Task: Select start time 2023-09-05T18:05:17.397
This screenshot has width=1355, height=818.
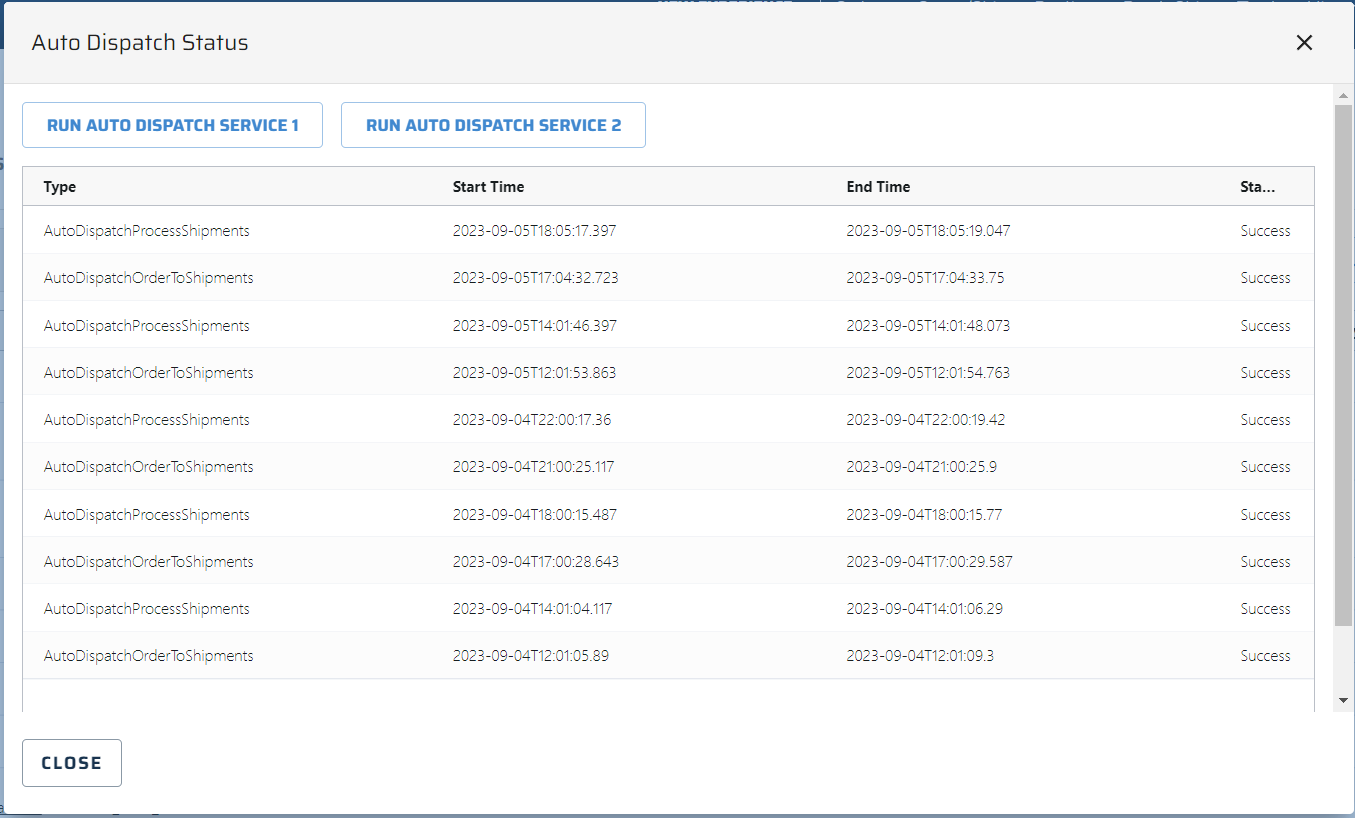Action: [535, 231]
